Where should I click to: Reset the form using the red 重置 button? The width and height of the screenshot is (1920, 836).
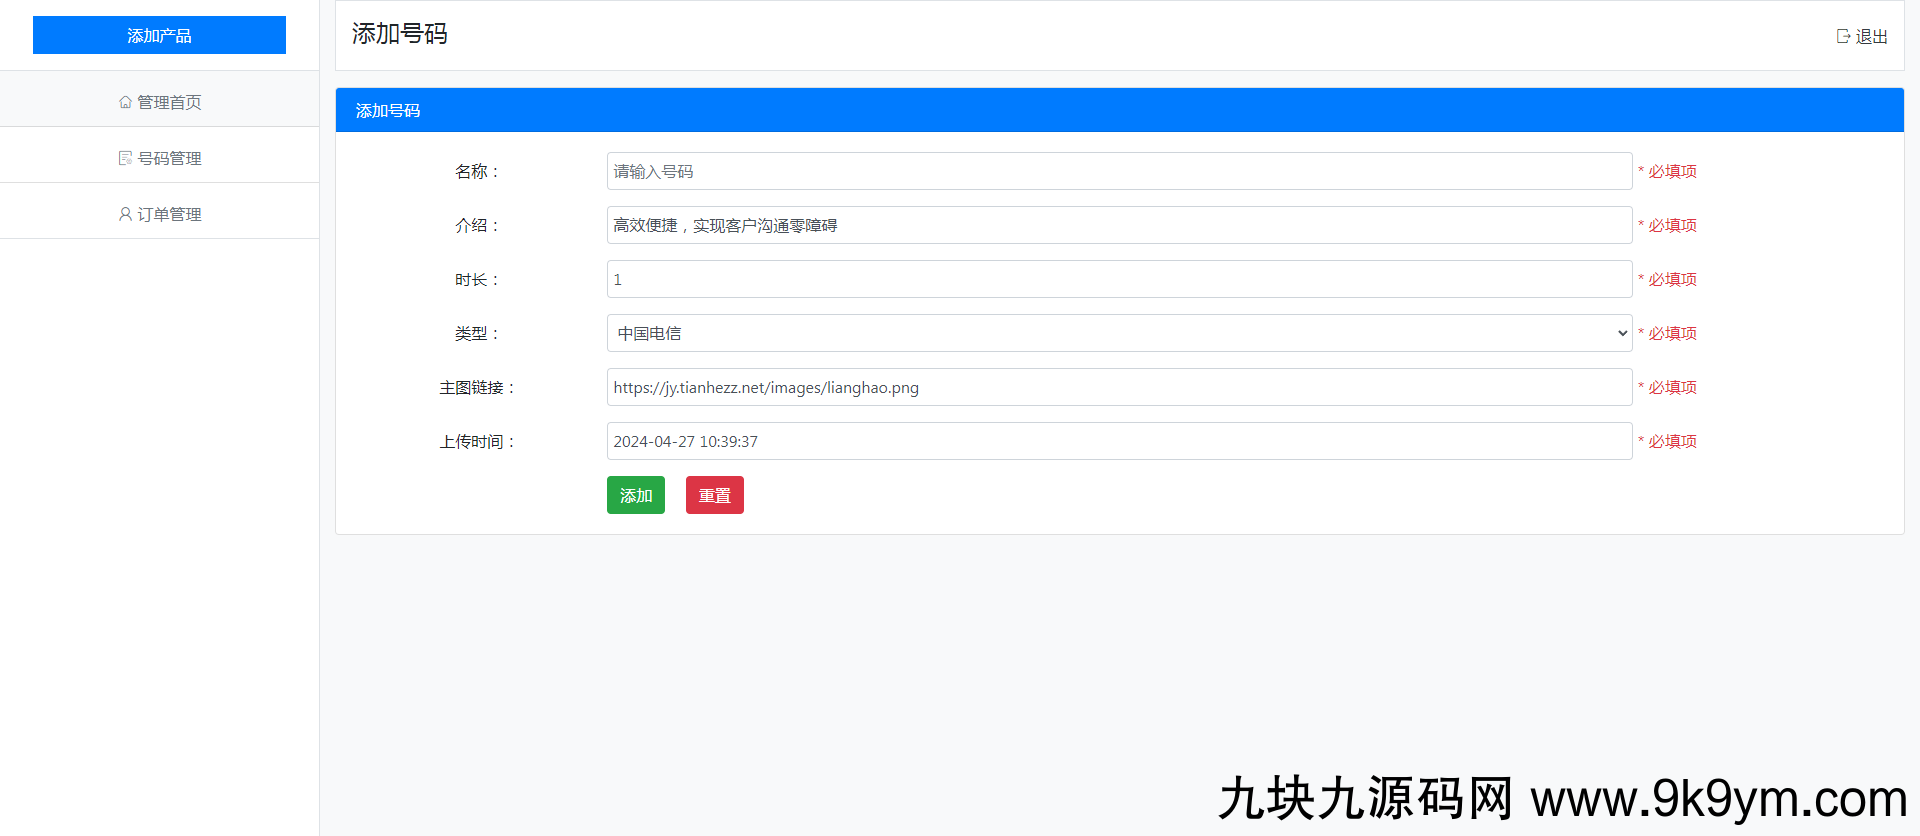coord(714,495)
